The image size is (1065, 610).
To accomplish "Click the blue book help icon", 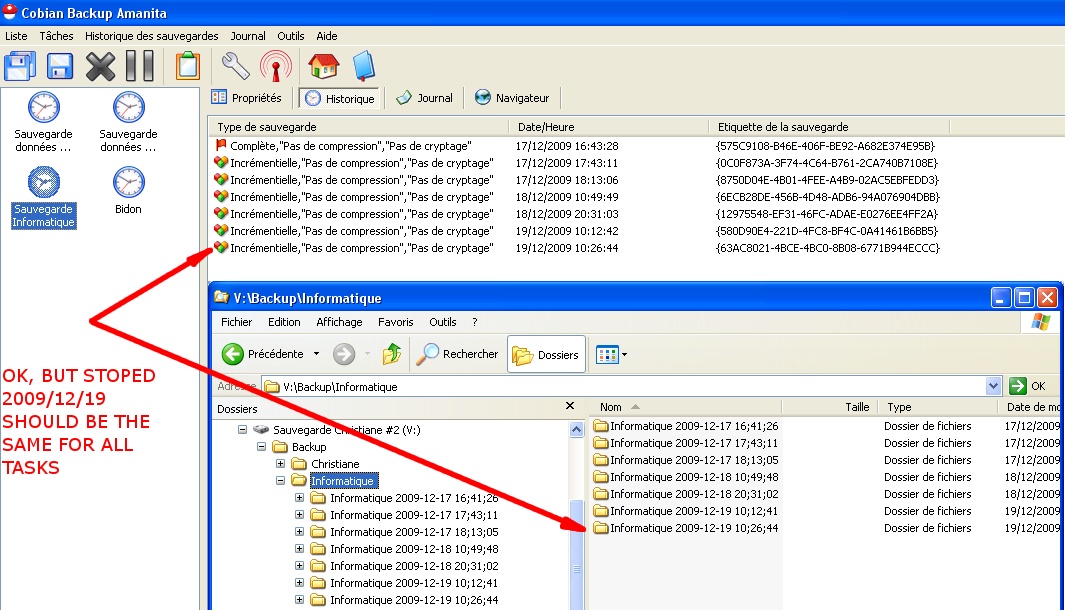I will [x=364, y=66].
